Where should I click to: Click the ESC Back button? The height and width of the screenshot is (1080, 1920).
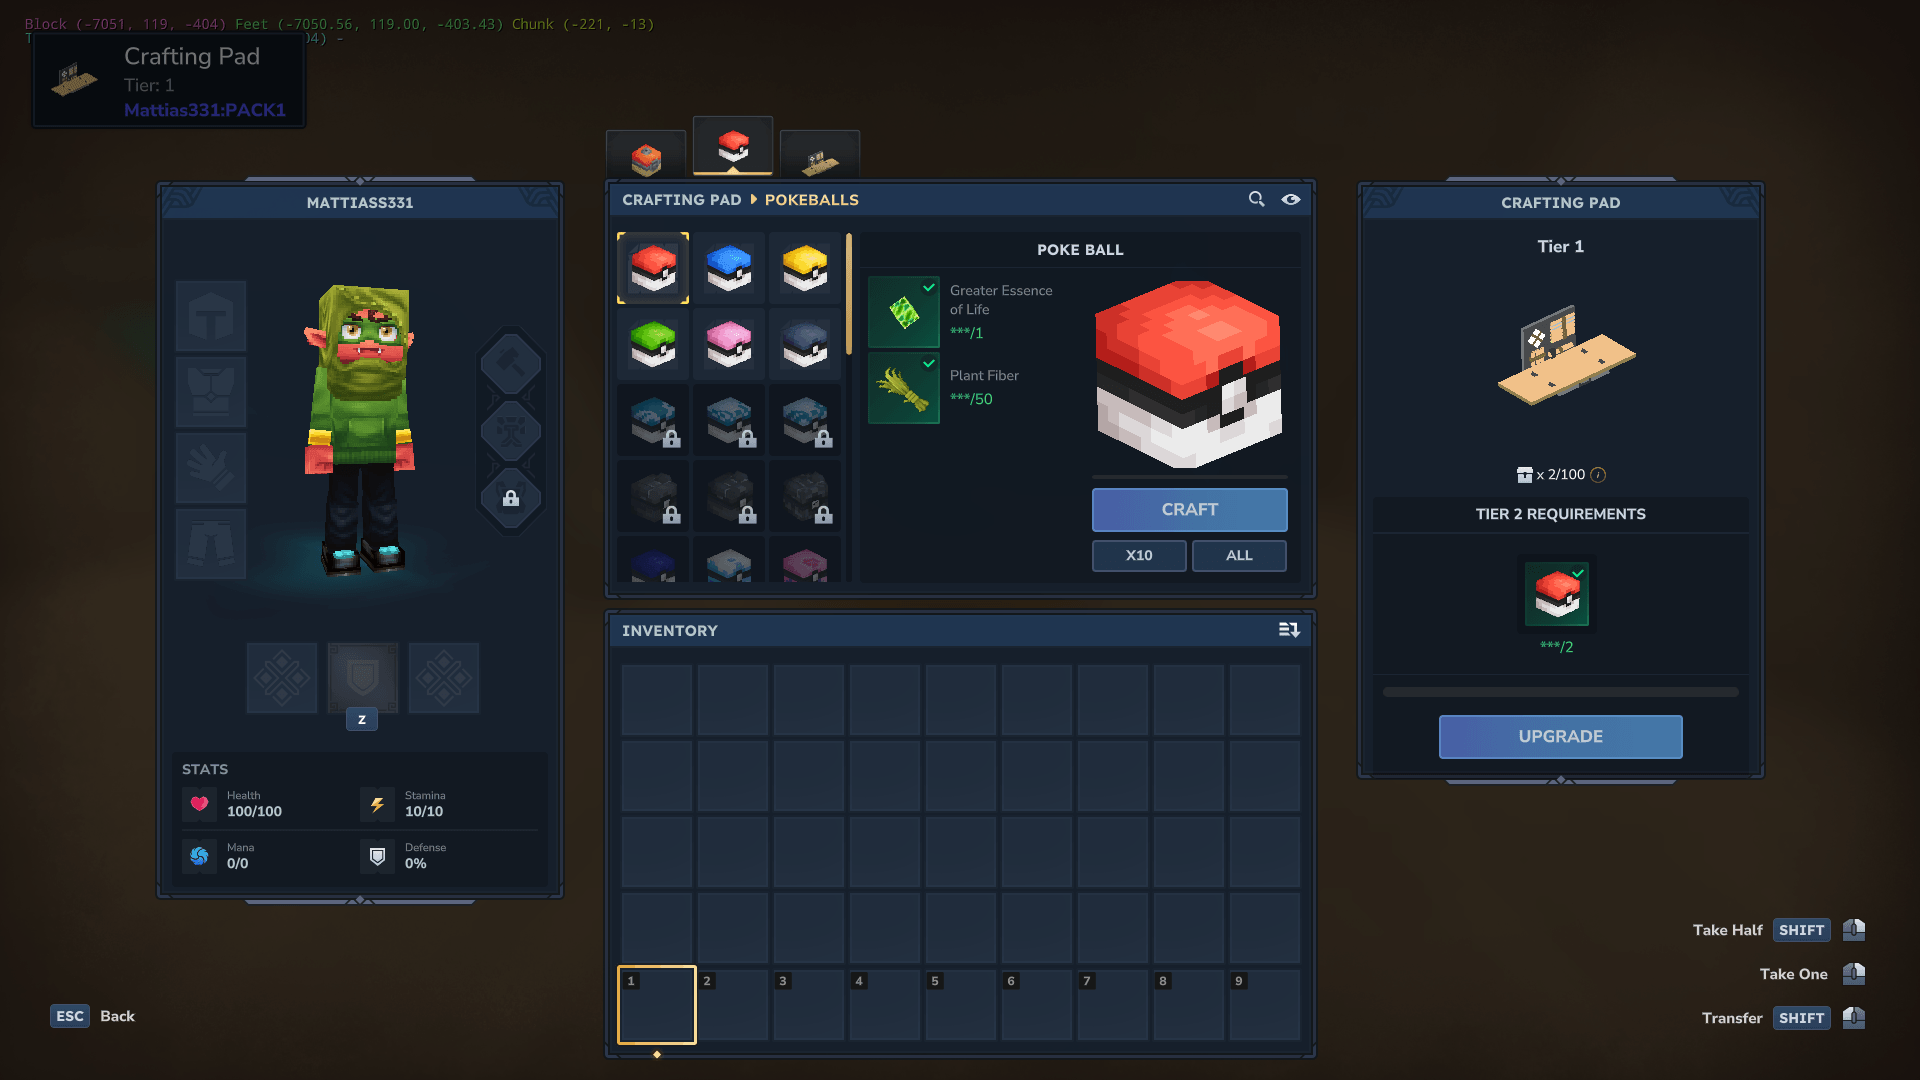coord(93,1016)
